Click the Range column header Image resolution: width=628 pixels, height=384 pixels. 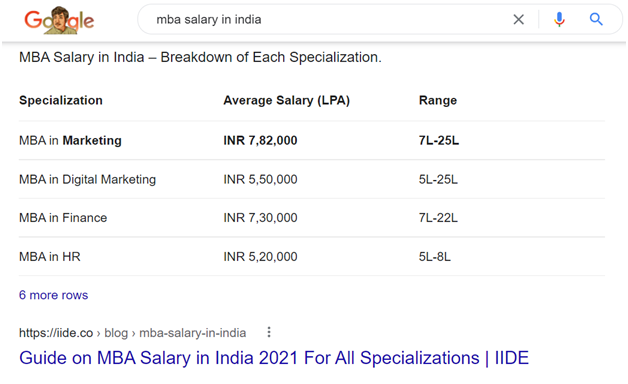(438, 101)
